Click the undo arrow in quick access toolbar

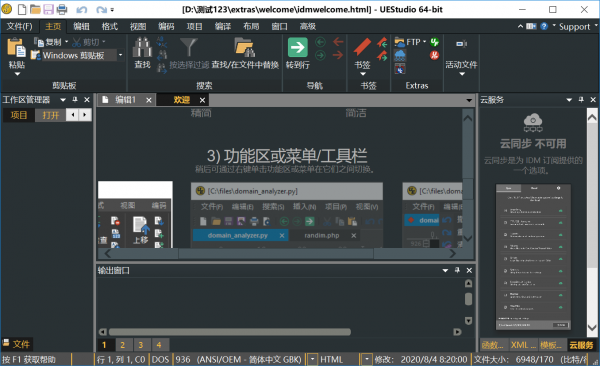point(82,10)
